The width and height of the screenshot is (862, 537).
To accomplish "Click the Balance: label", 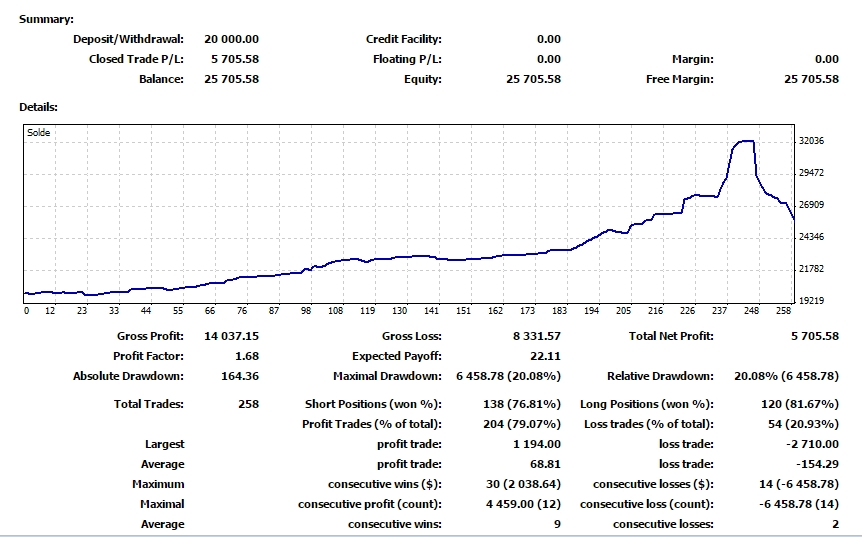I will (x=161, y=79).
